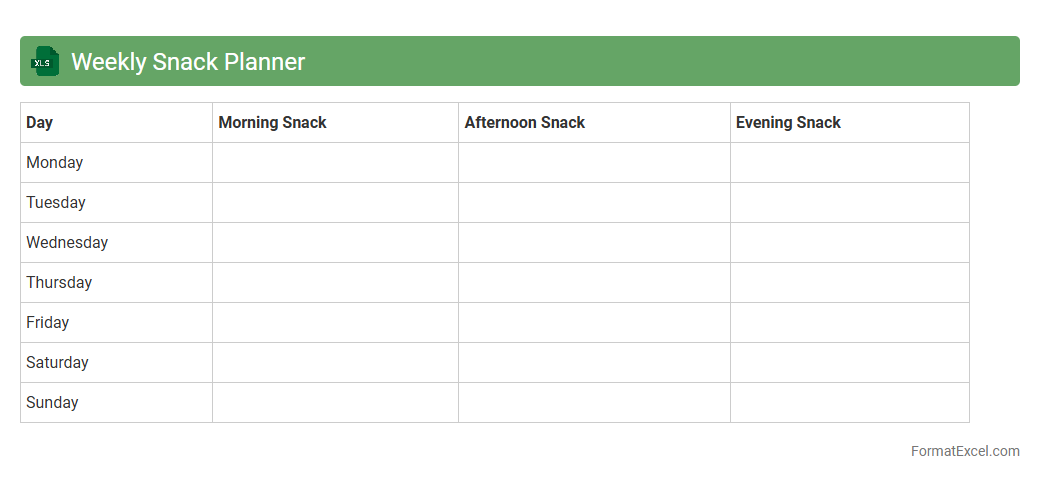The height and width of the screenshot is (480, 1040).
Task: Click the Saturday row label
Action: pyautogui.click(x=57, y=363)
